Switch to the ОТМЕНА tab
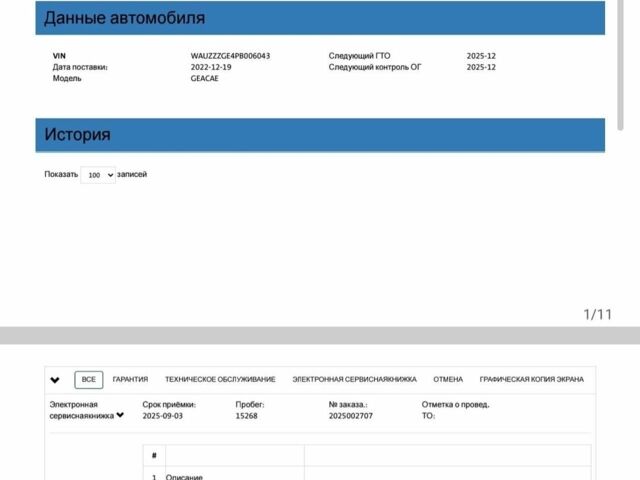The image size is (640, 480). point(448,380)
